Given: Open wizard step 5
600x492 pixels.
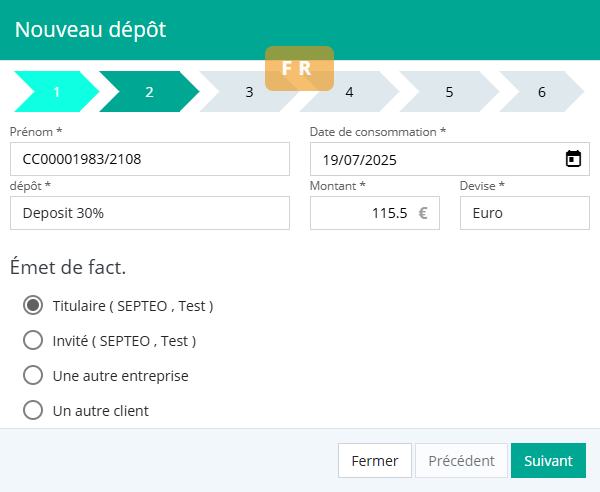Looking at the screenshot, I should pyautogui.click(x=449, y=92).
